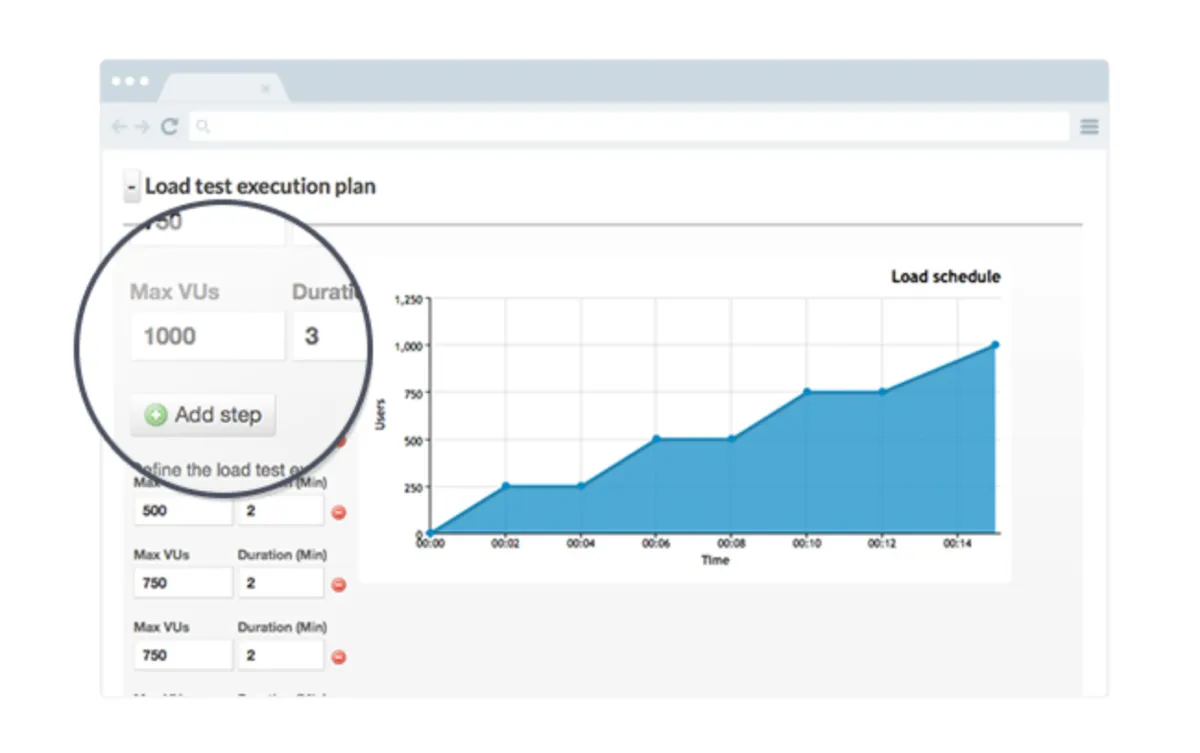Delete the 750 step just below the 500 row
This screenshot has height=753, width=1200.
(x=339, y=584)
